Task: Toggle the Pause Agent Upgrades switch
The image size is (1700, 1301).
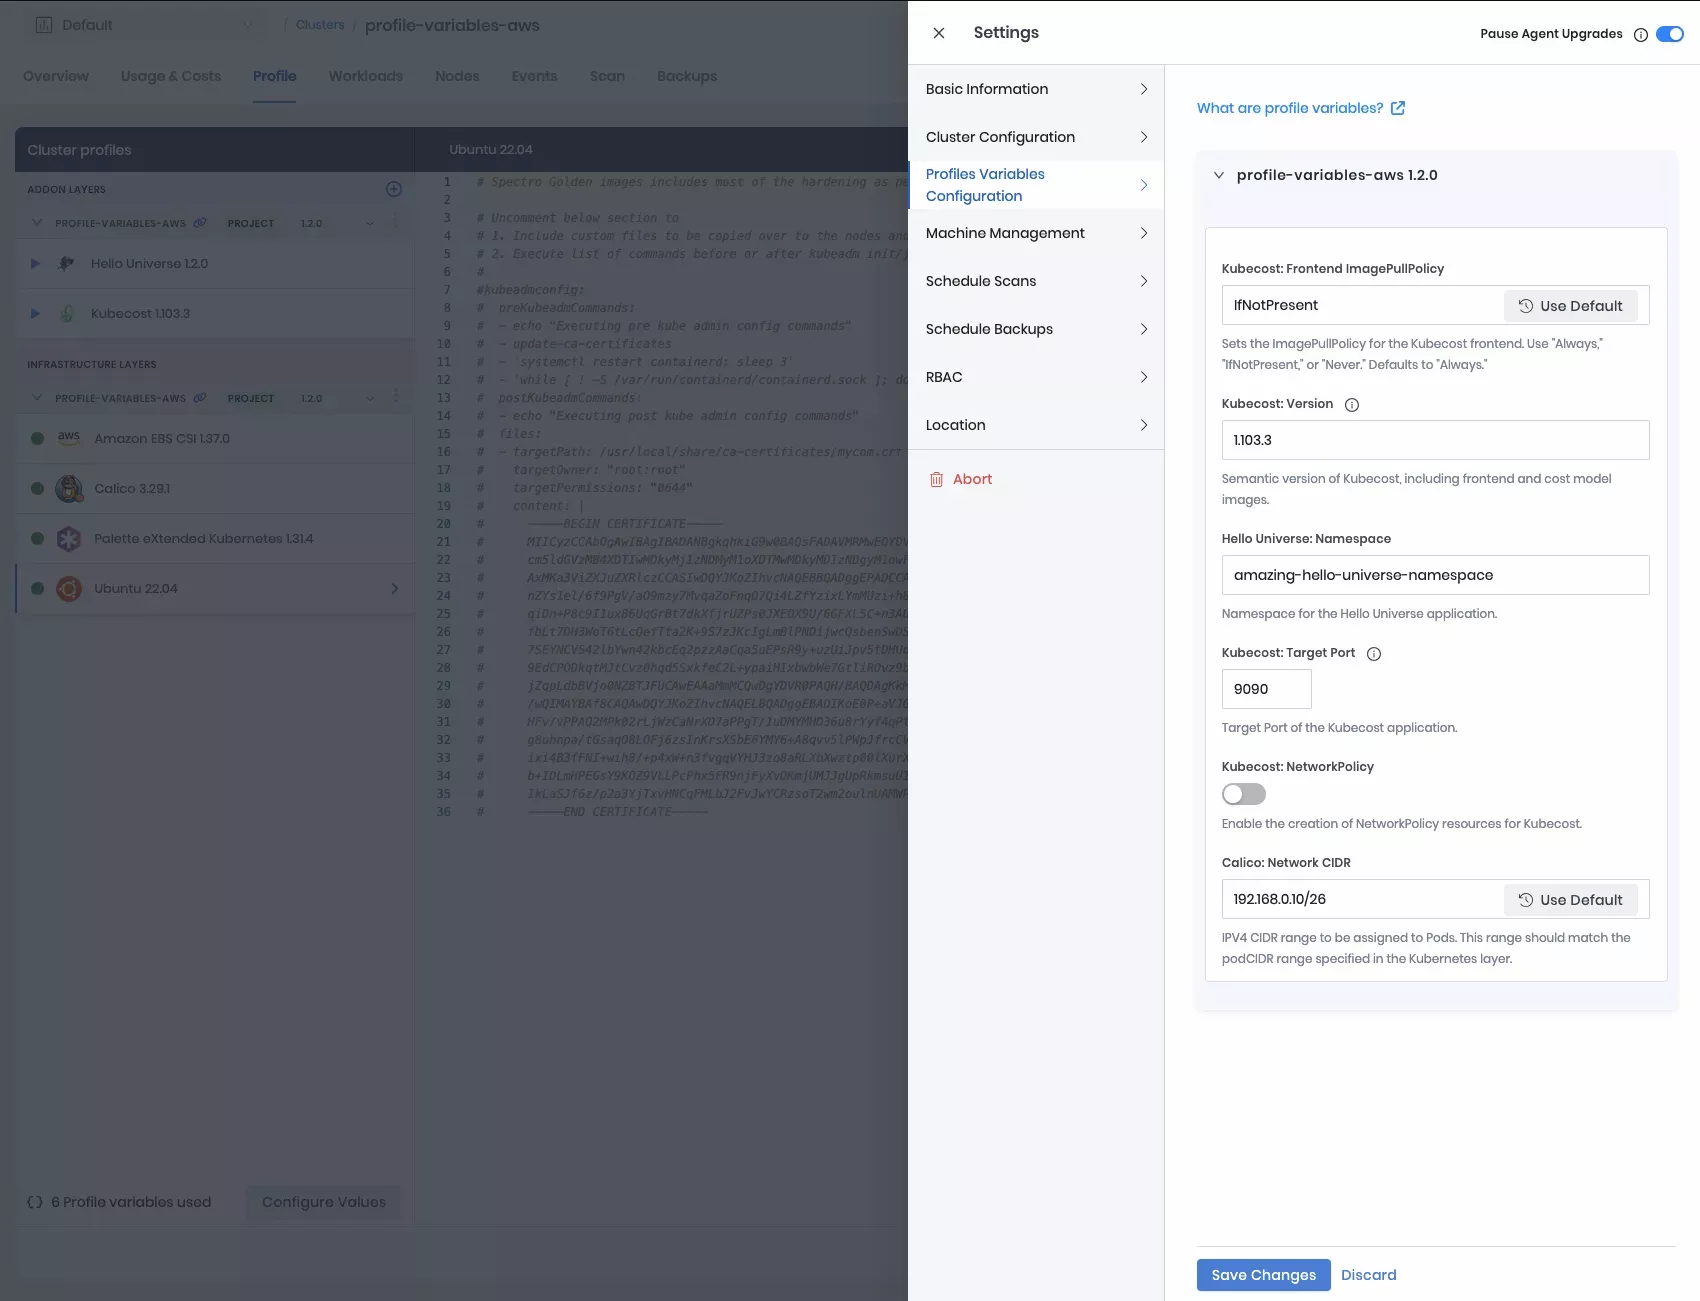Action: click(x=1670, y=34)
